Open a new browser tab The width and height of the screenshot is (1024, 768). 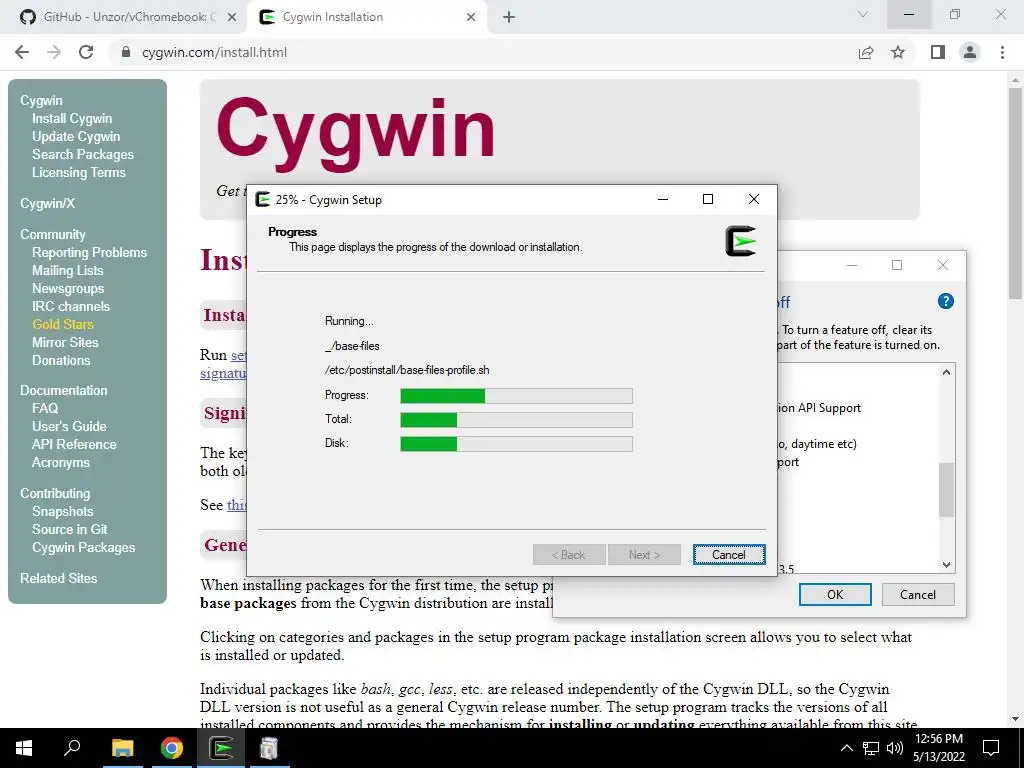tap(509, 17)
